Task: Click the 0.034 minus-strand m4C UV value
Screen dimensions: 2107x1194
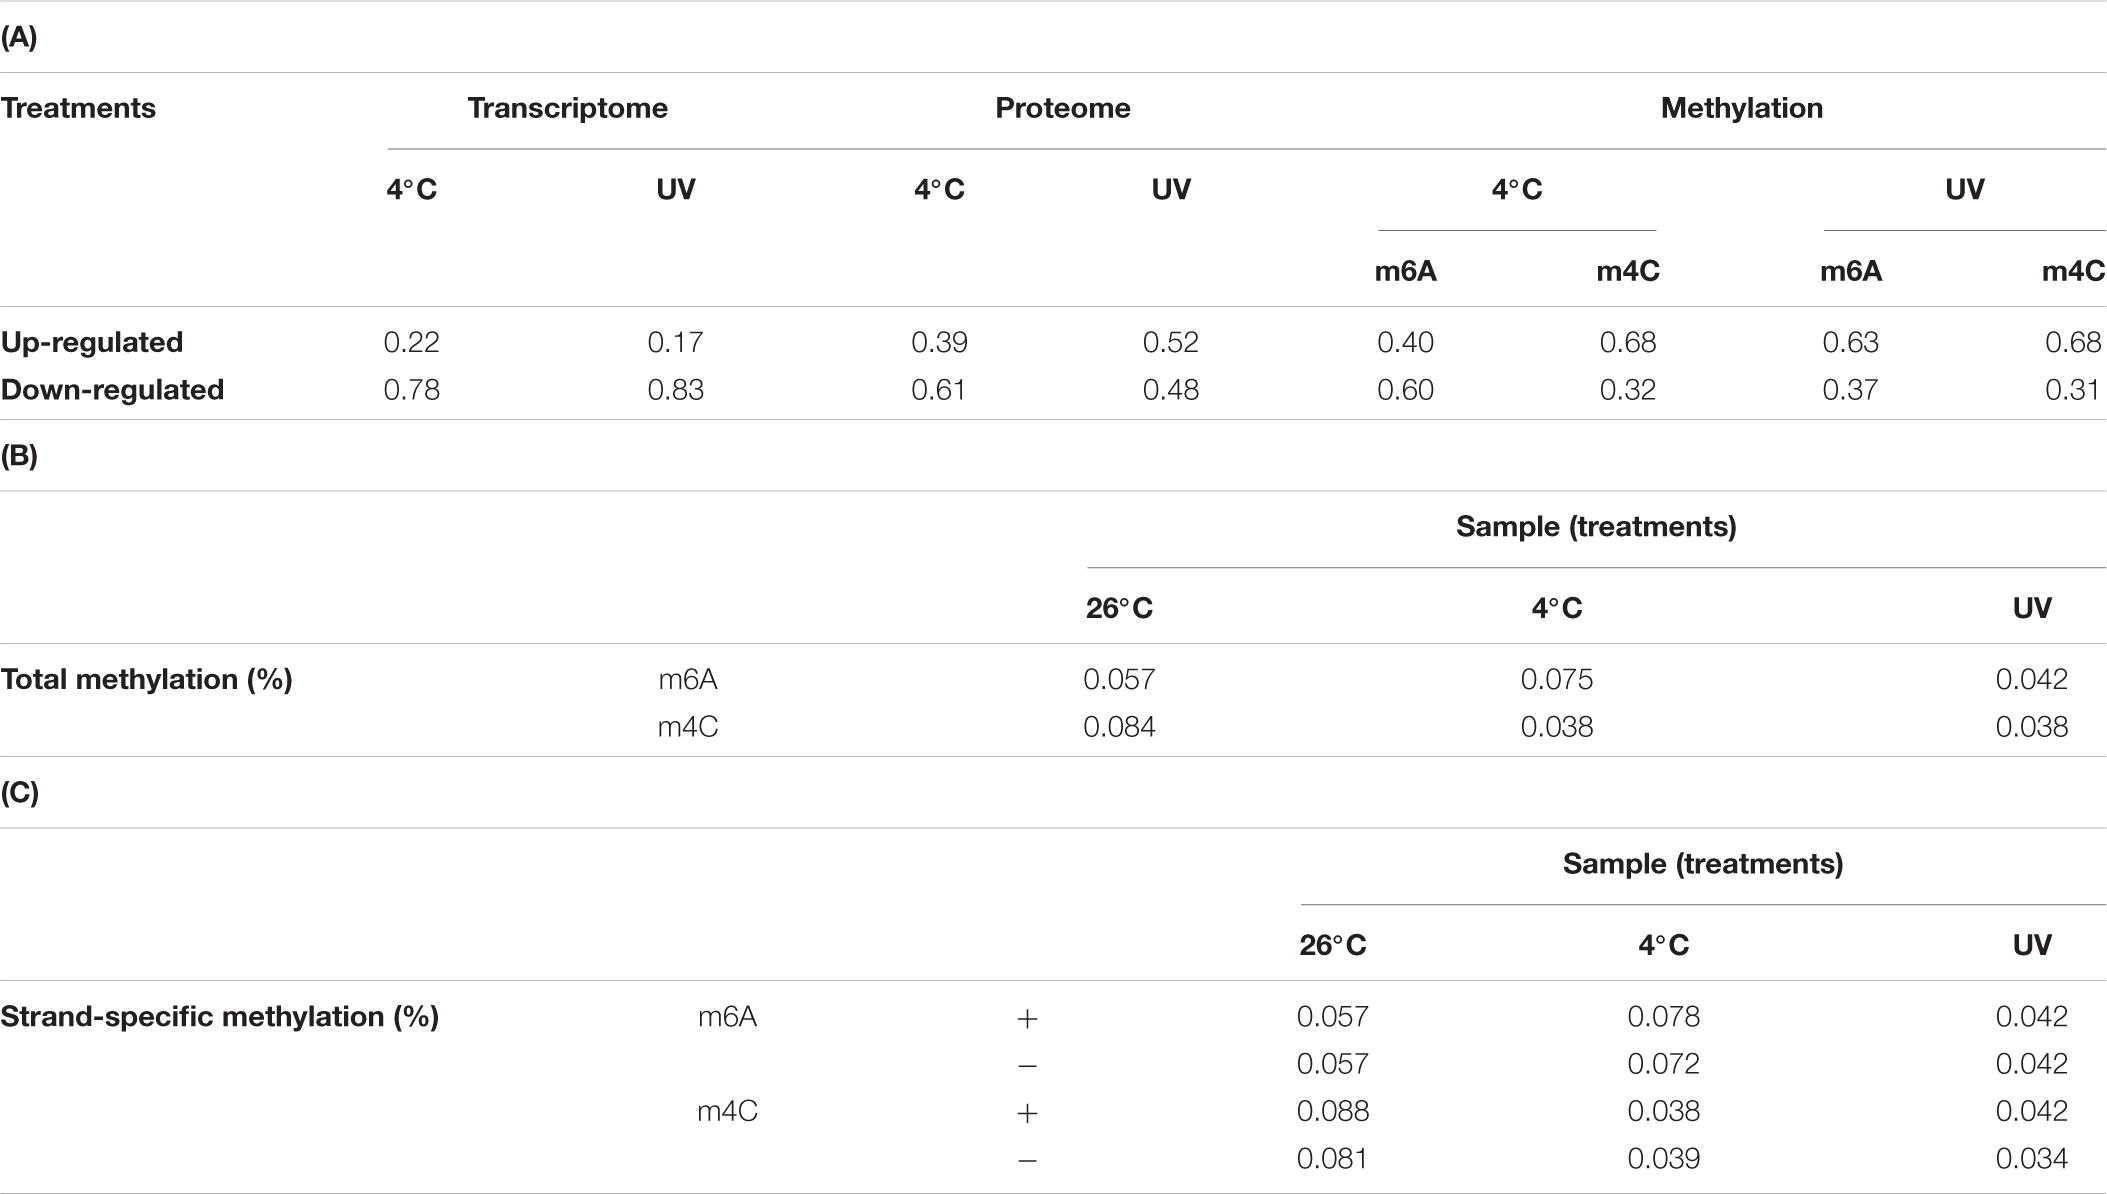Action: 2031,1159
